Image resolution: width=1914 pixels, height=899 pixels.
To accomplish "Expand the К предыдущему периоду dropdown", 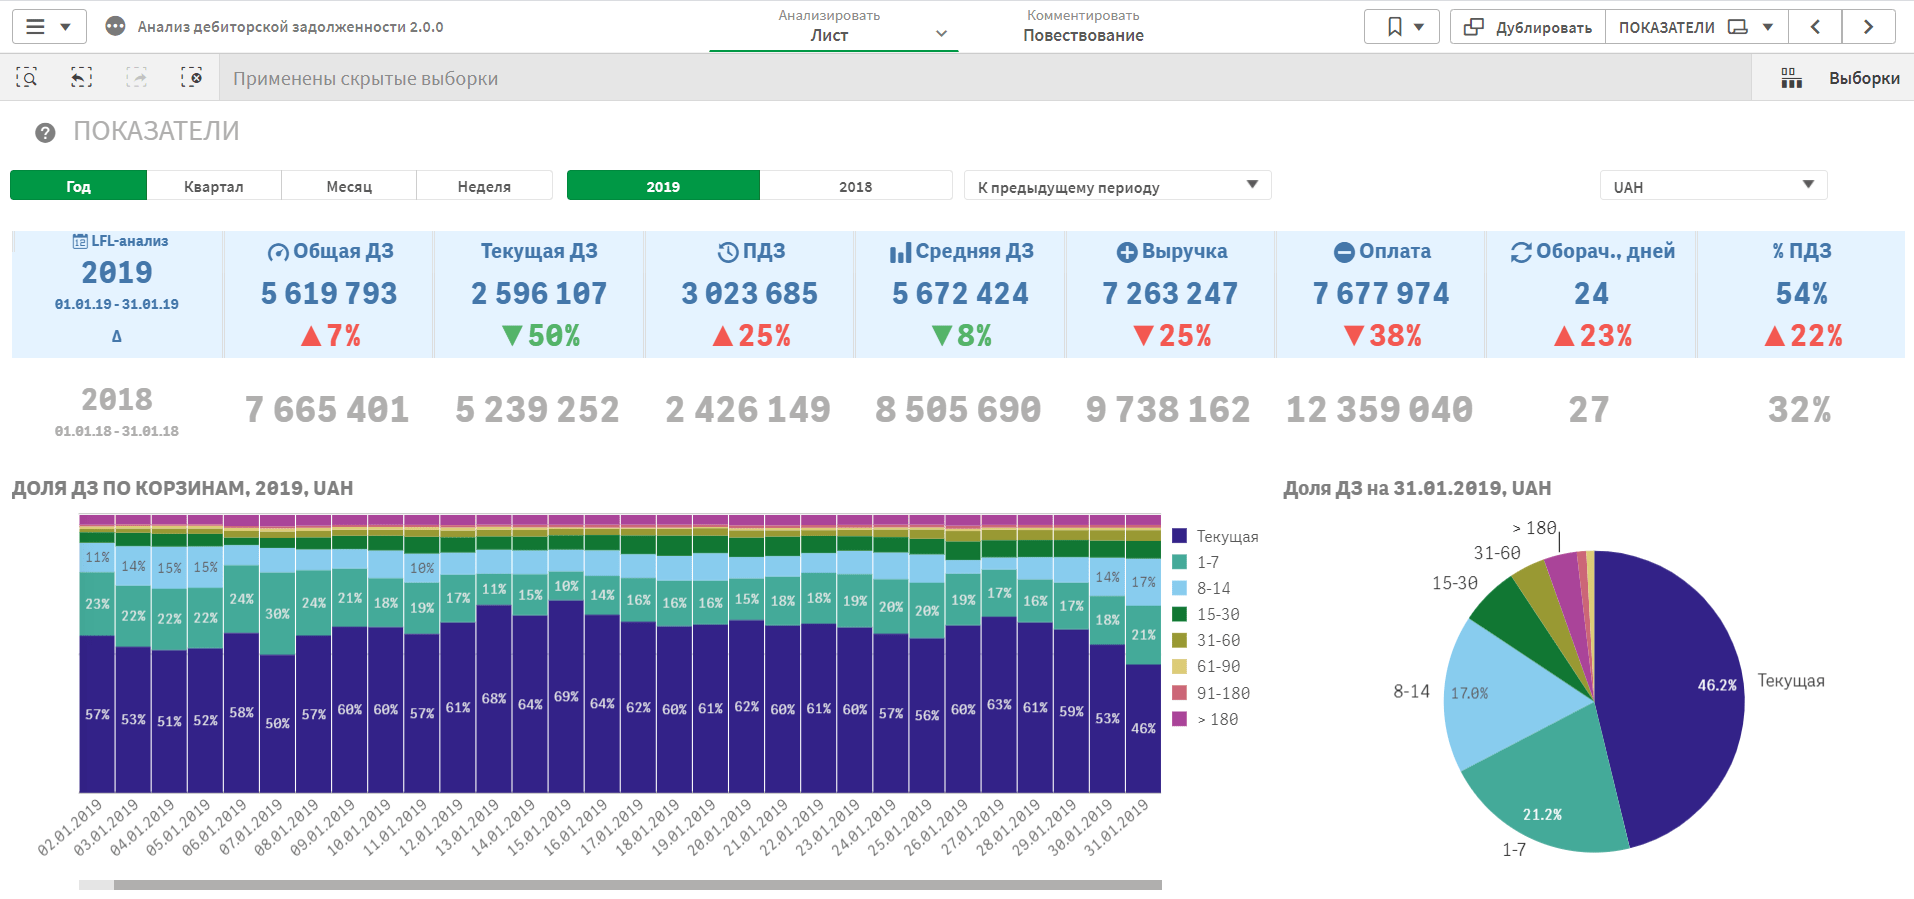I will (x=1117, y=186).
